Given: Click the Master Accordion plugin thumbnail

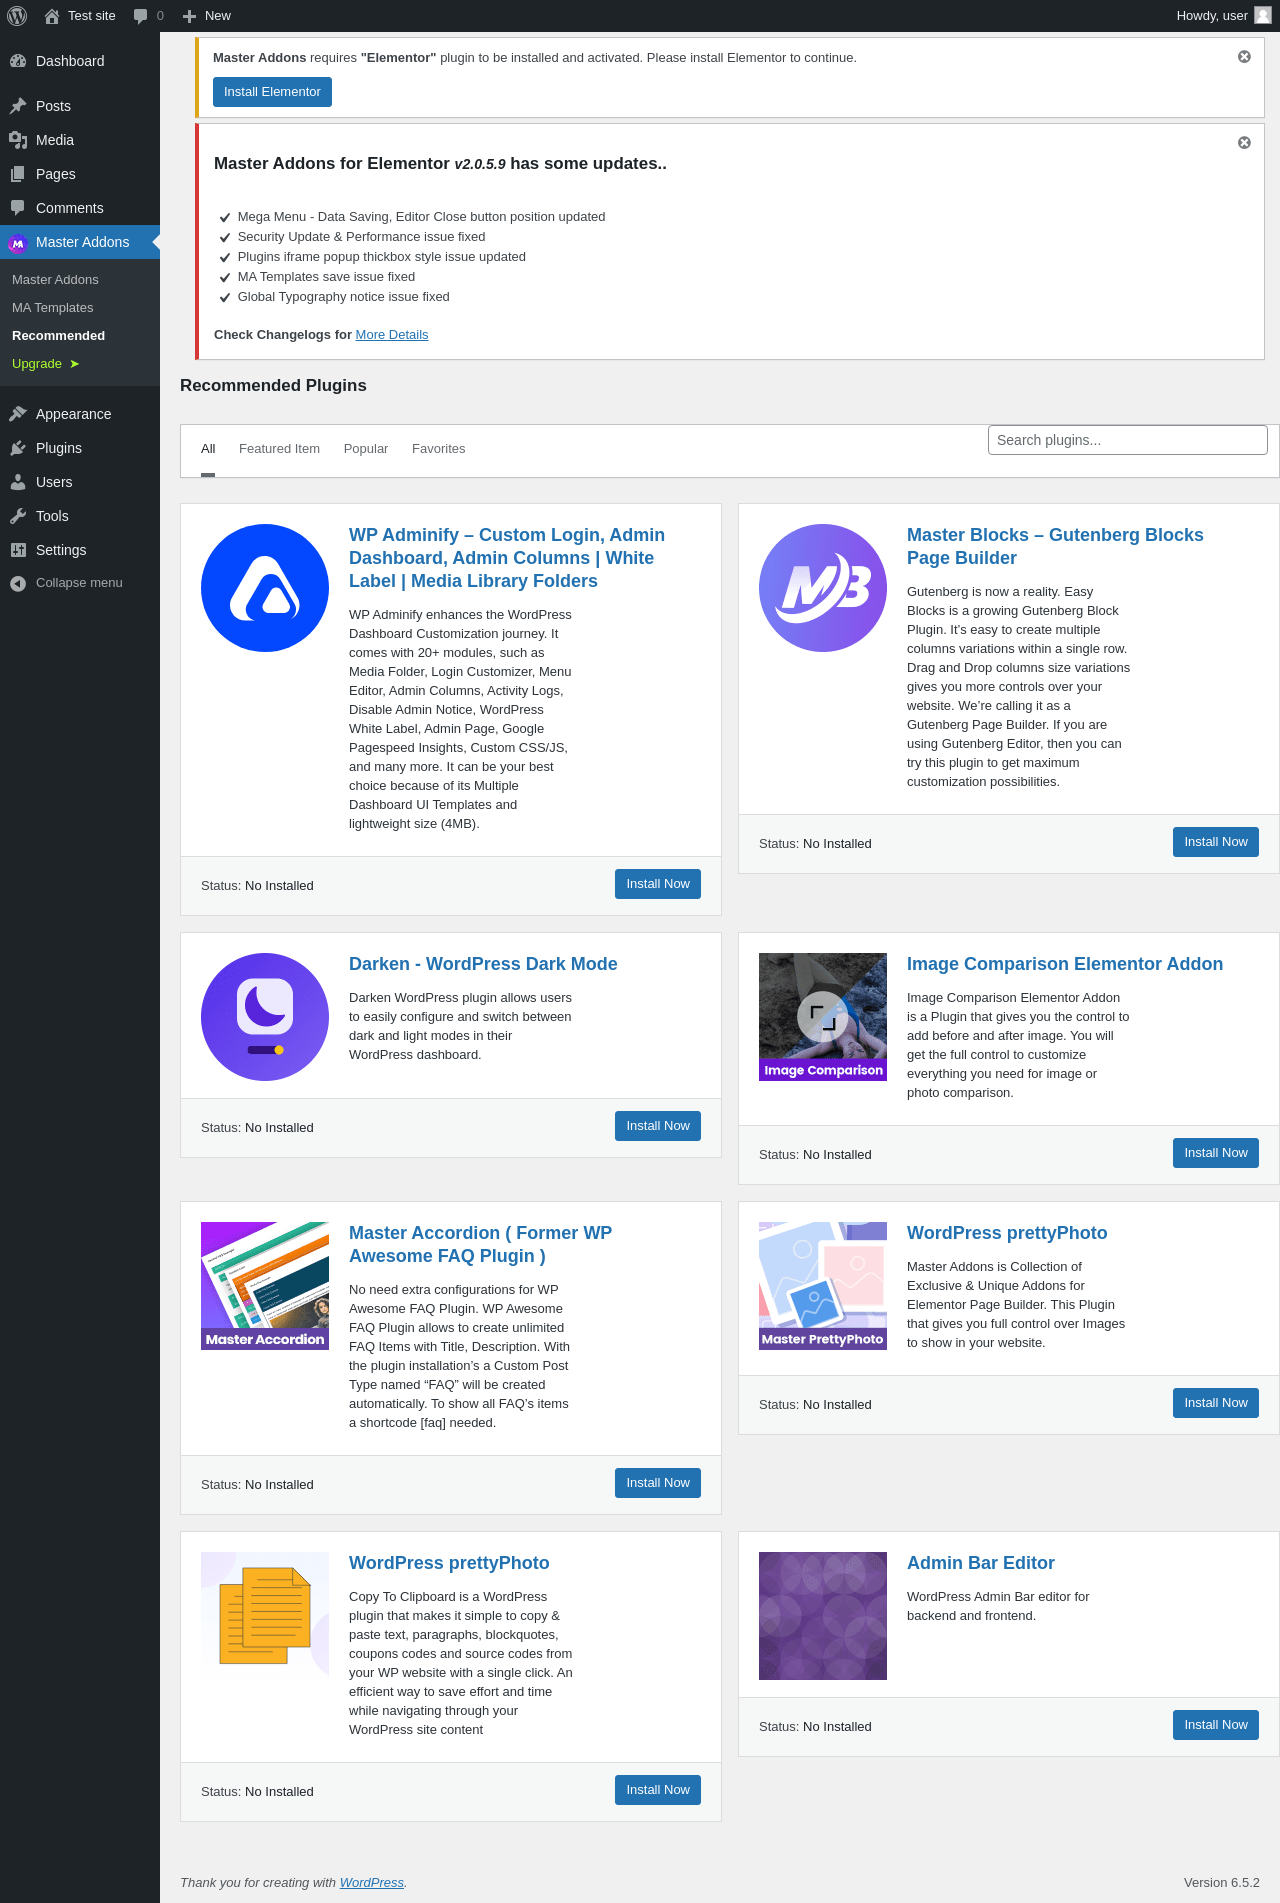Looking at the screenshot, I should click(x=265, y=1286).
